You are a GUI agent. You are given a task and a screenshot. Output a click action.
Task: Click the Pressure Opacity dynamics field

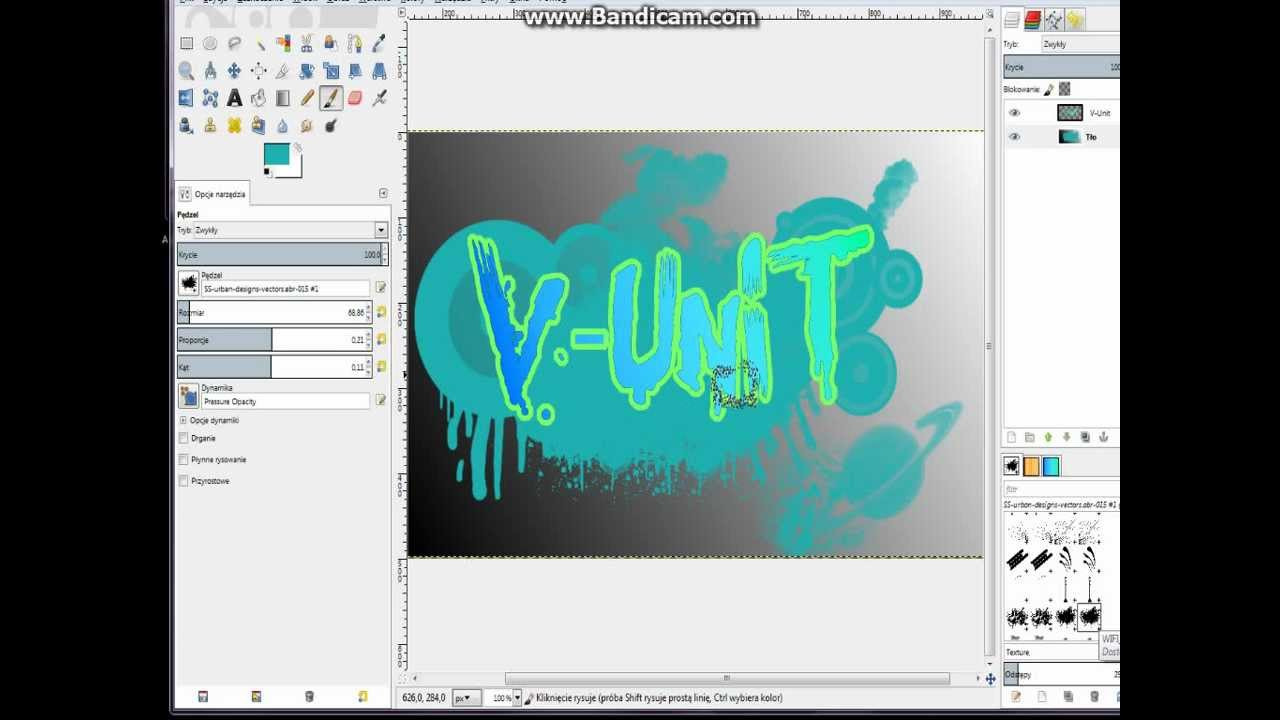click(x=286, y=401)
